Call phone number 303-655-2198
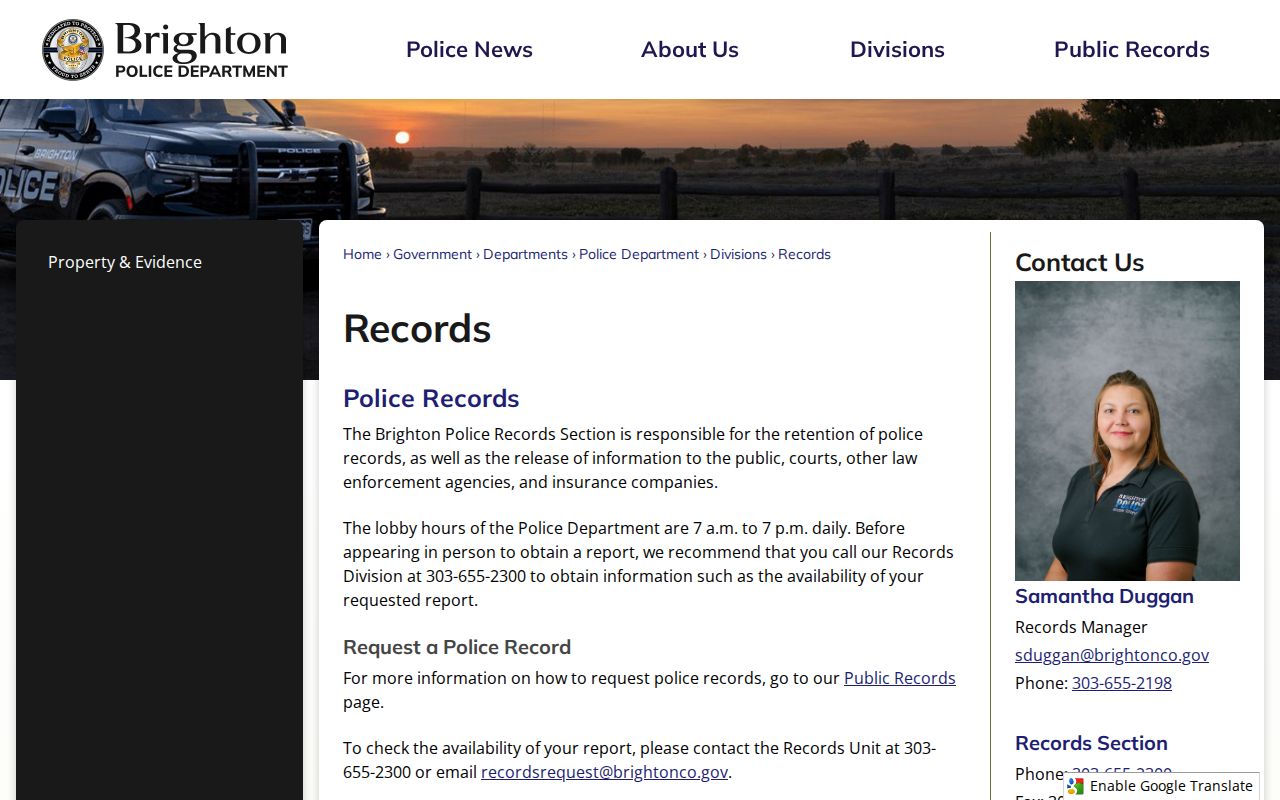 tap(1122, 683)
